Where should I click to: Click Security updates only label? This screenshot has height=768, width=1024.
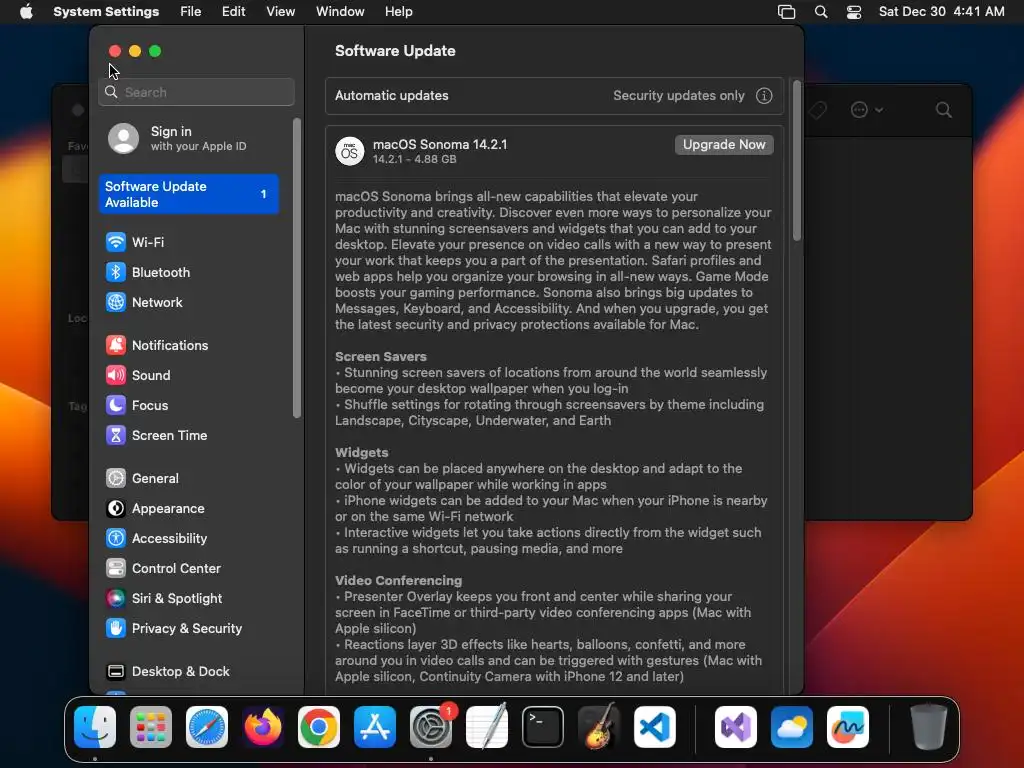679,95
